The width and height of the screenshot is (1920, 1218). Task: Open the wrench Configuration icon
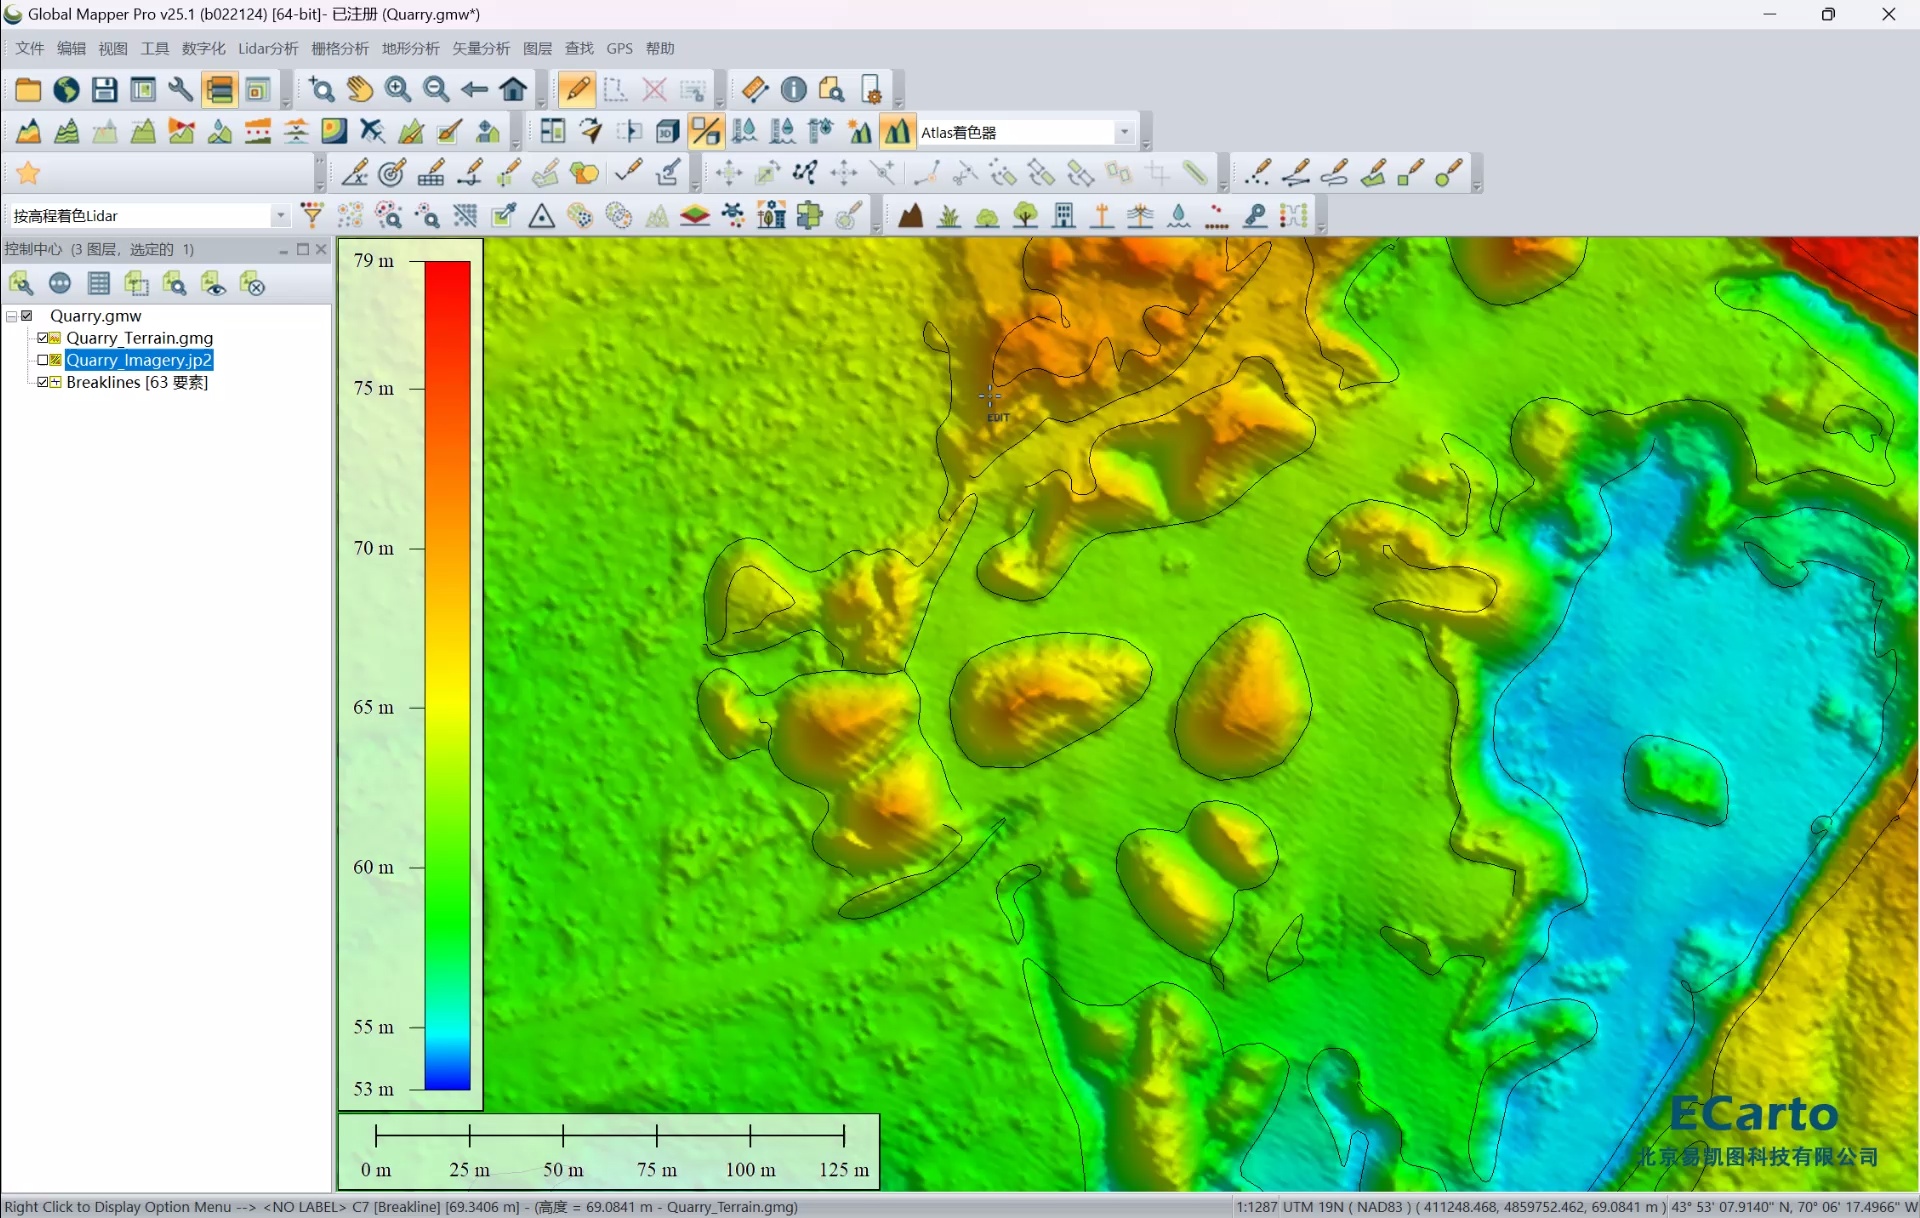point(181,90)
